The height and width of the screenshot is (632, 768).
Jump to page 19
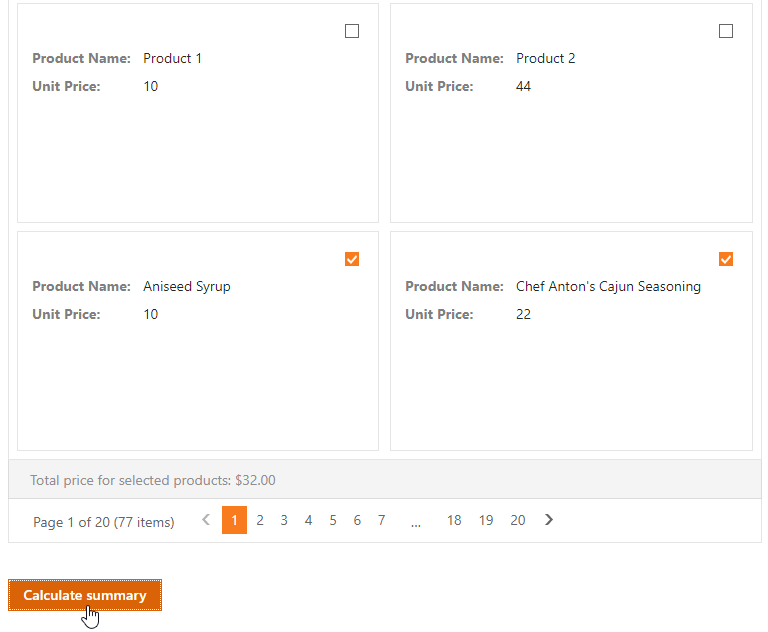click(486, 520)
